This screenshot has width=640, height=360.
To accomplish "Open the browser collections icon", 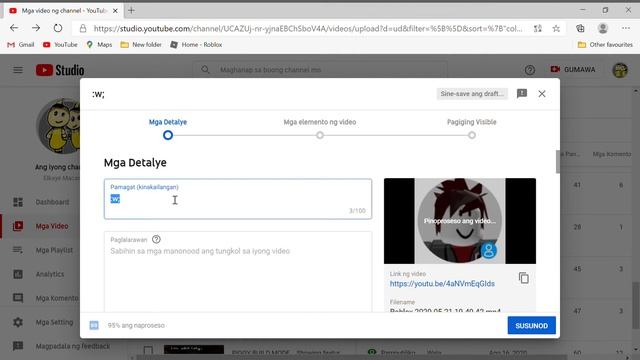I will (580, 29).
